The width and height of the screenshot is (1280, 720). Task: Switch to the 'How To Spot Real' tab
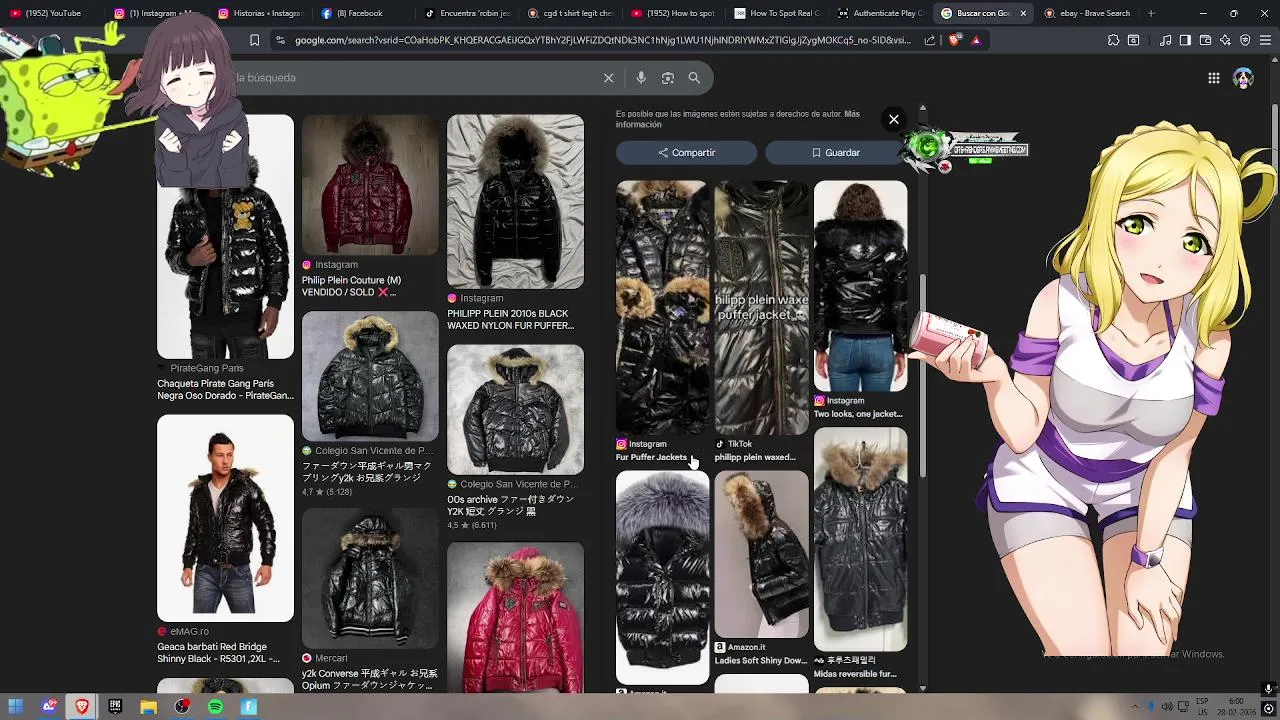click(x=777, y=13)
